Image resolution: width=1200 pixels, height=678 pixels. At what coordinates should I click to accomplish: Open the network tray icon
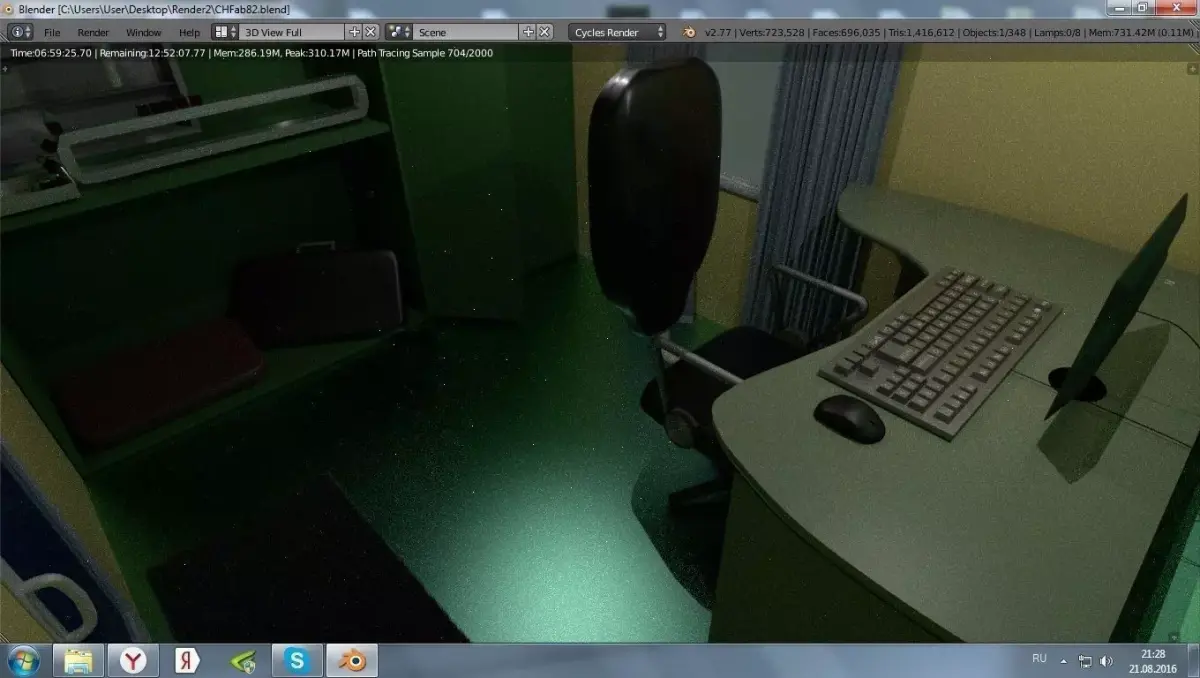(1085, 661)
